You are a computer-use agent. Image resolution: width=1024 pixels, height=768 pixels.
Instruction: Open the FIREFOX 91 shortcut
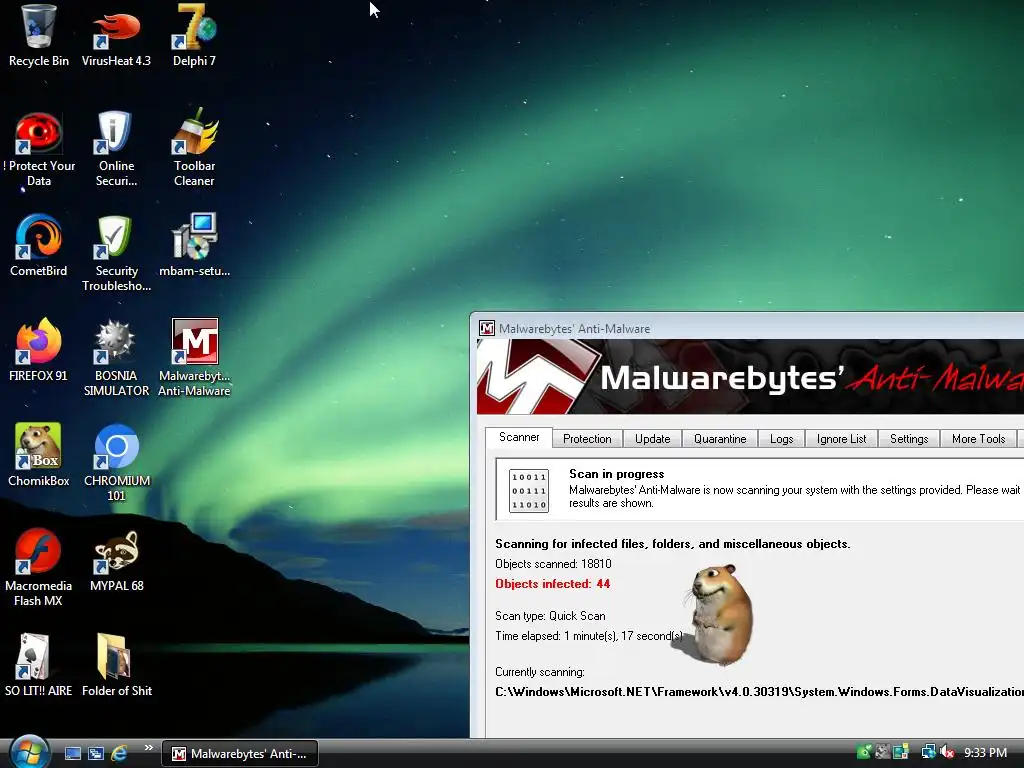click(x=39, y=349)
